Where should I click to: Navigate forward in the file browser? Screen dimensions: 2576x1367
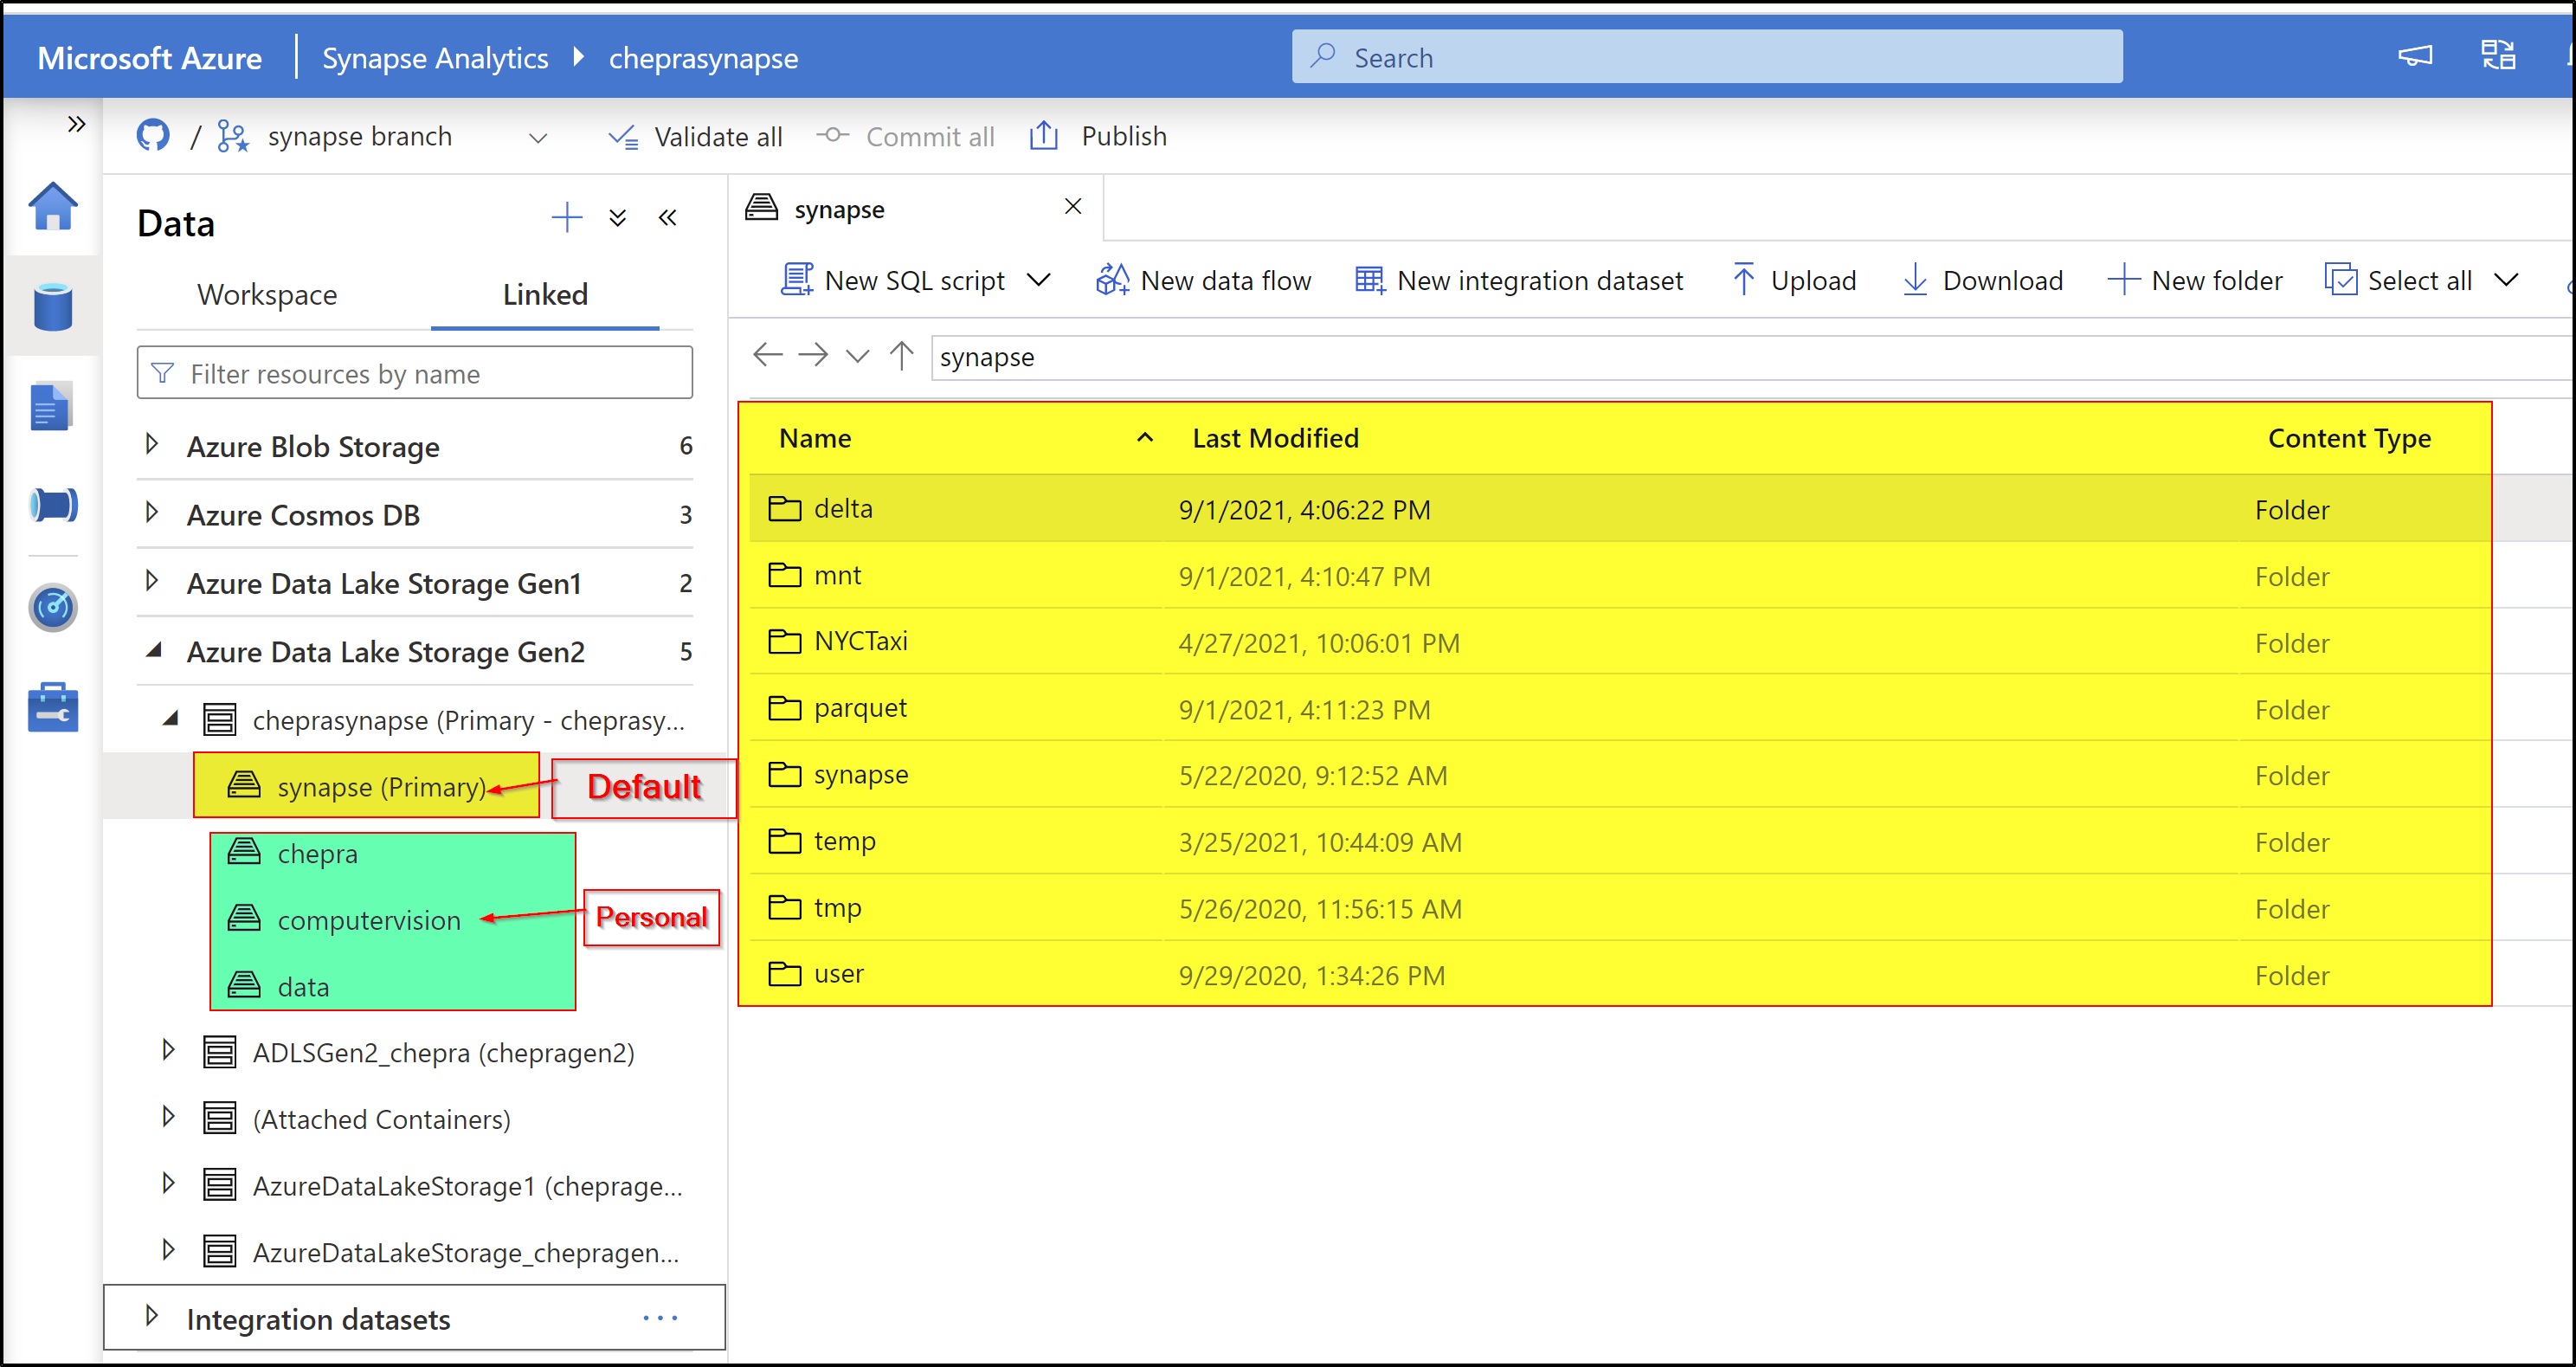pyautogui.click(x=813, y=354)
